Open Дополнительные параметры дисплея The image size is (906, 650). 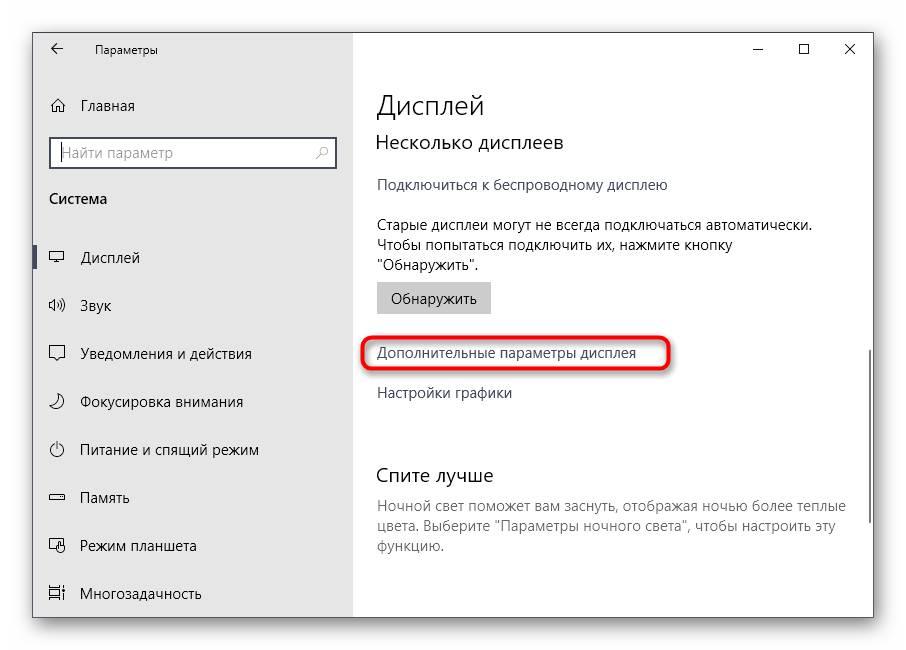[506, 354]
